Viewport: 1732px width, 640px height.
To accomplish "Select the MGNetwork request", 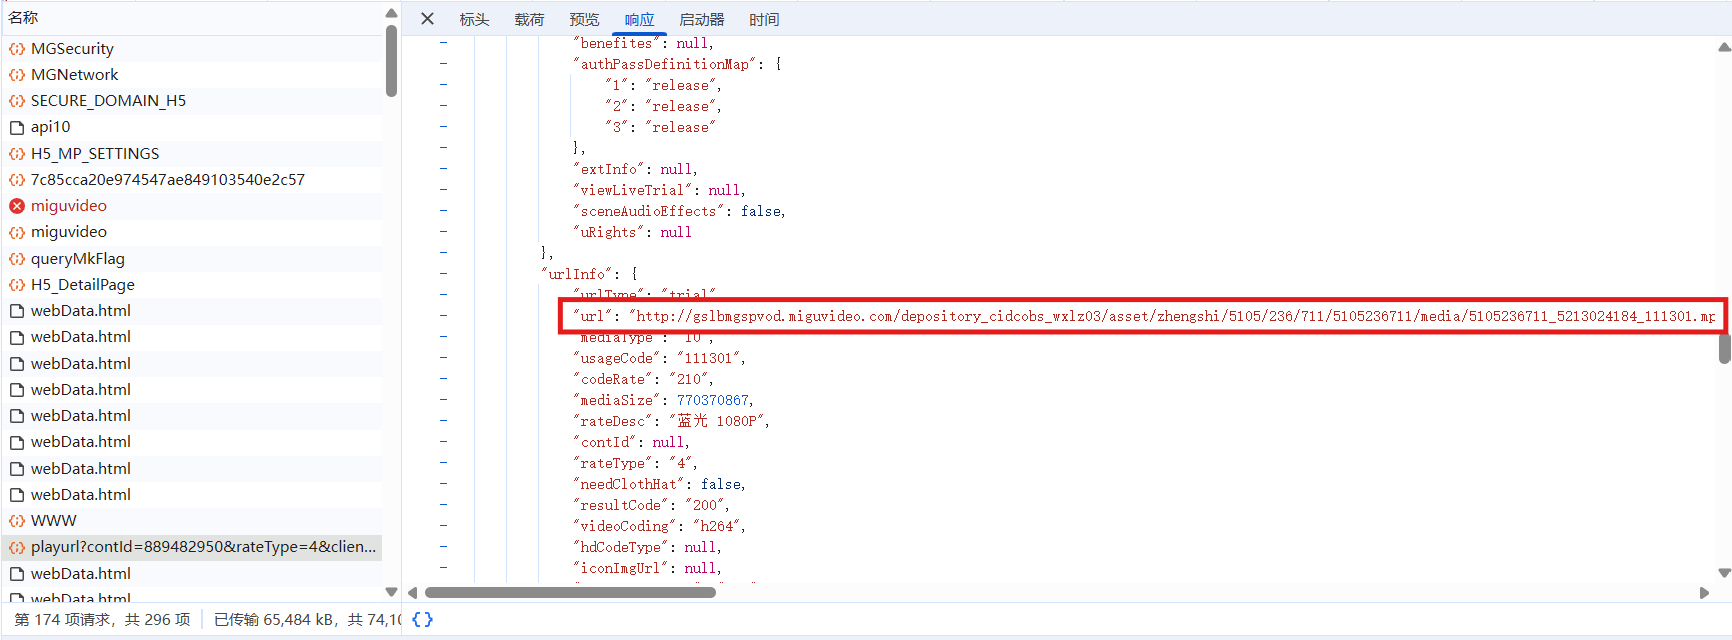I will click(x=192, y=75).
